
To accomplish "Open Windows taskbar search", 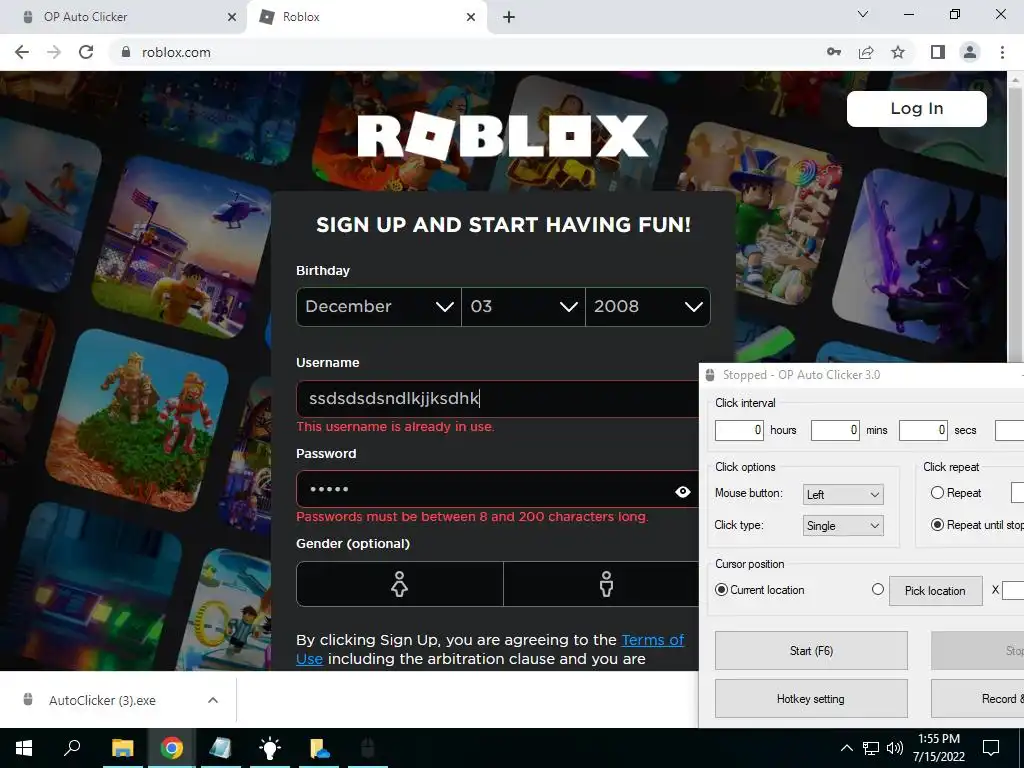I will [72, 748].
